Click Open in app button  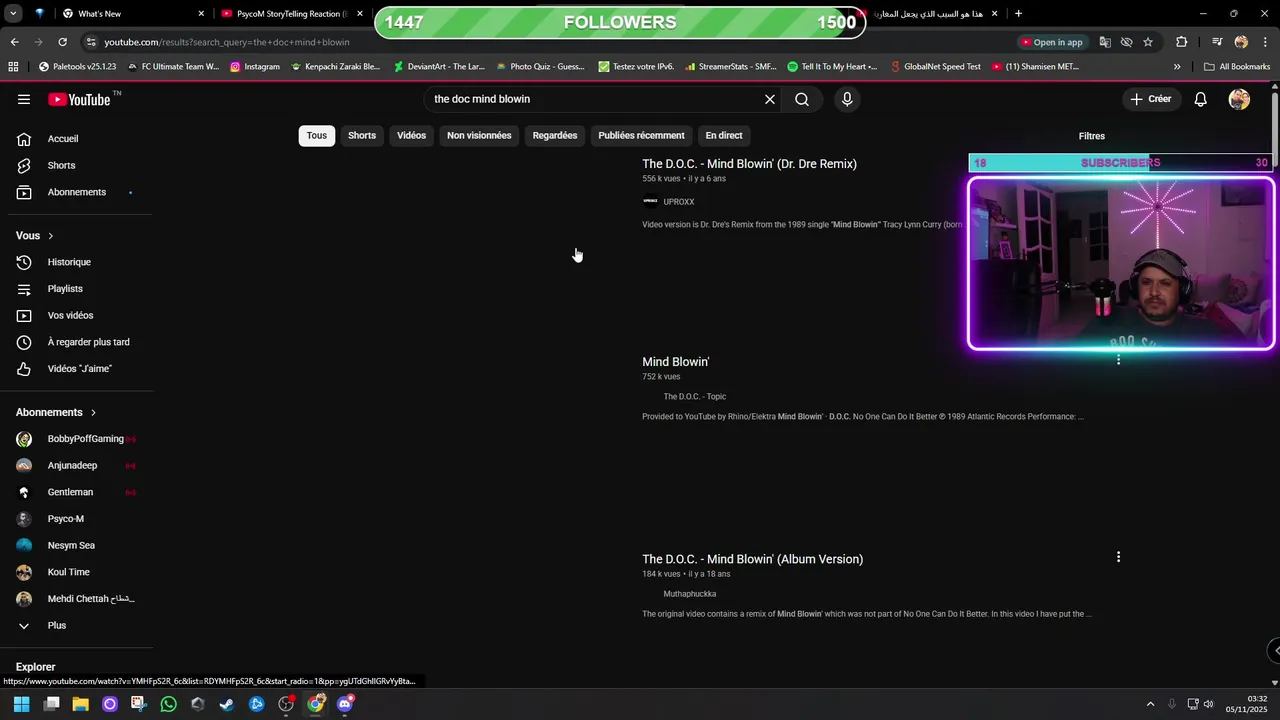click(1052, 42)
